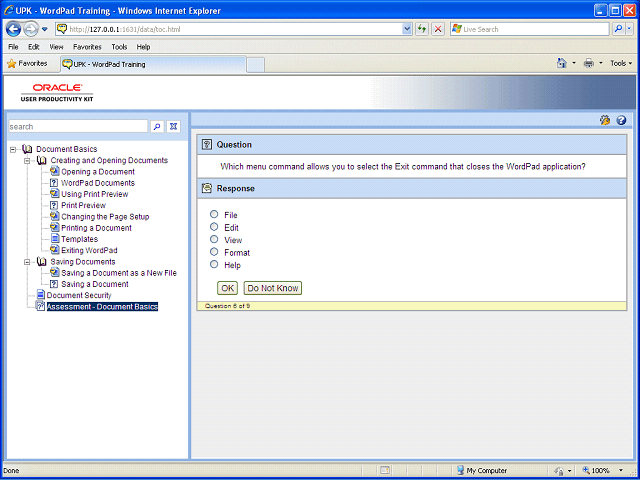Click the Templates document icon

[x=55, y=239]
